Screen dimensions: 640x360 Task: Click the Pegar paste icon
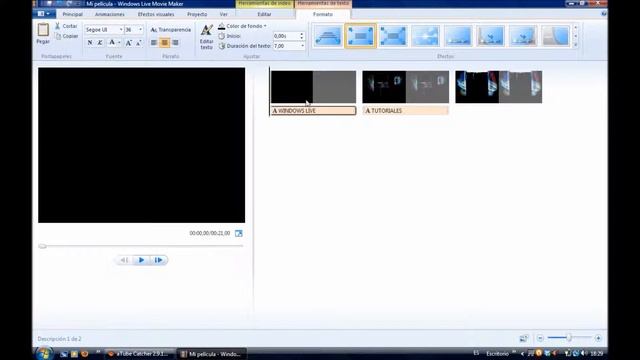click(x=43, y=30)
